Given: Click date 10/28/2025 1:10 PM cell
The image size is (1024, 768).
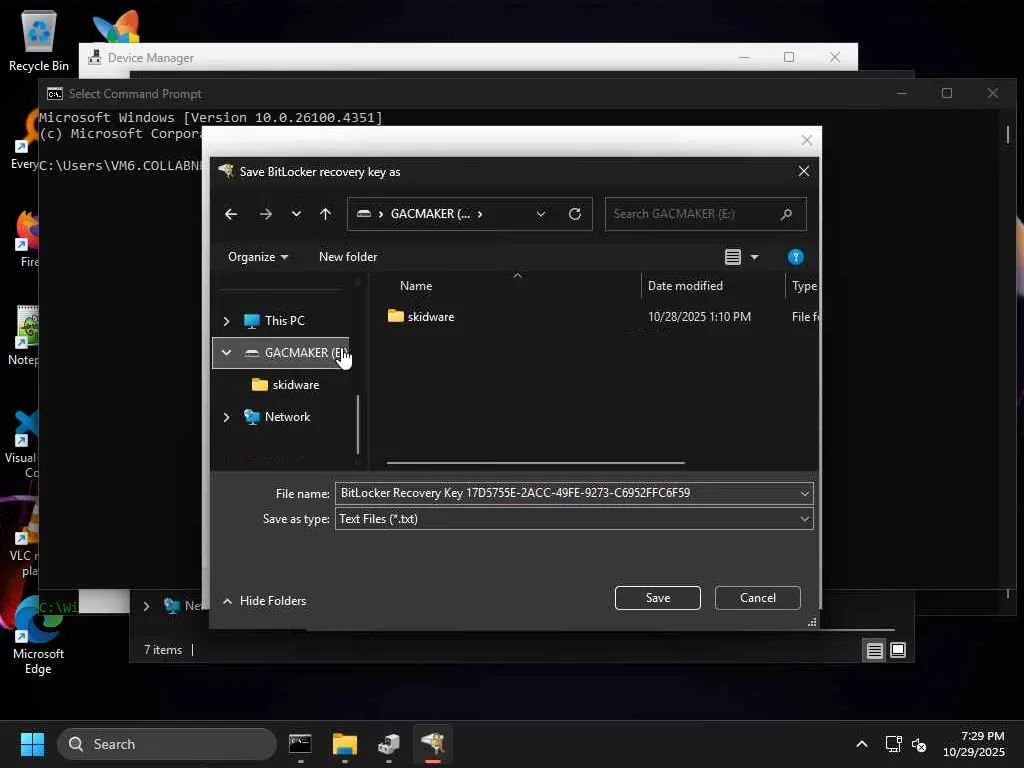Looking at the screenshot, I should (x=699, y=317).
